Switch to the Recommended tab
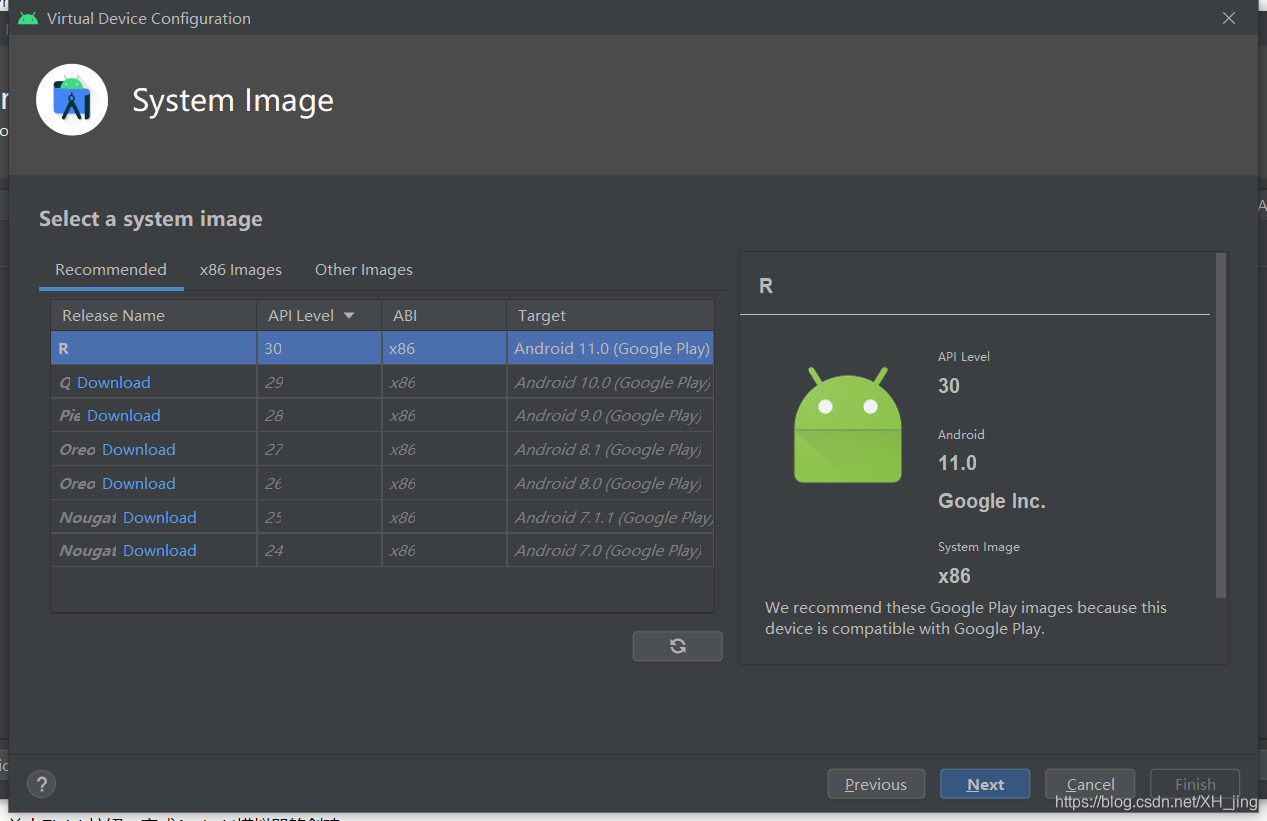Viewport: 1267px width, 821px height. 111,270
